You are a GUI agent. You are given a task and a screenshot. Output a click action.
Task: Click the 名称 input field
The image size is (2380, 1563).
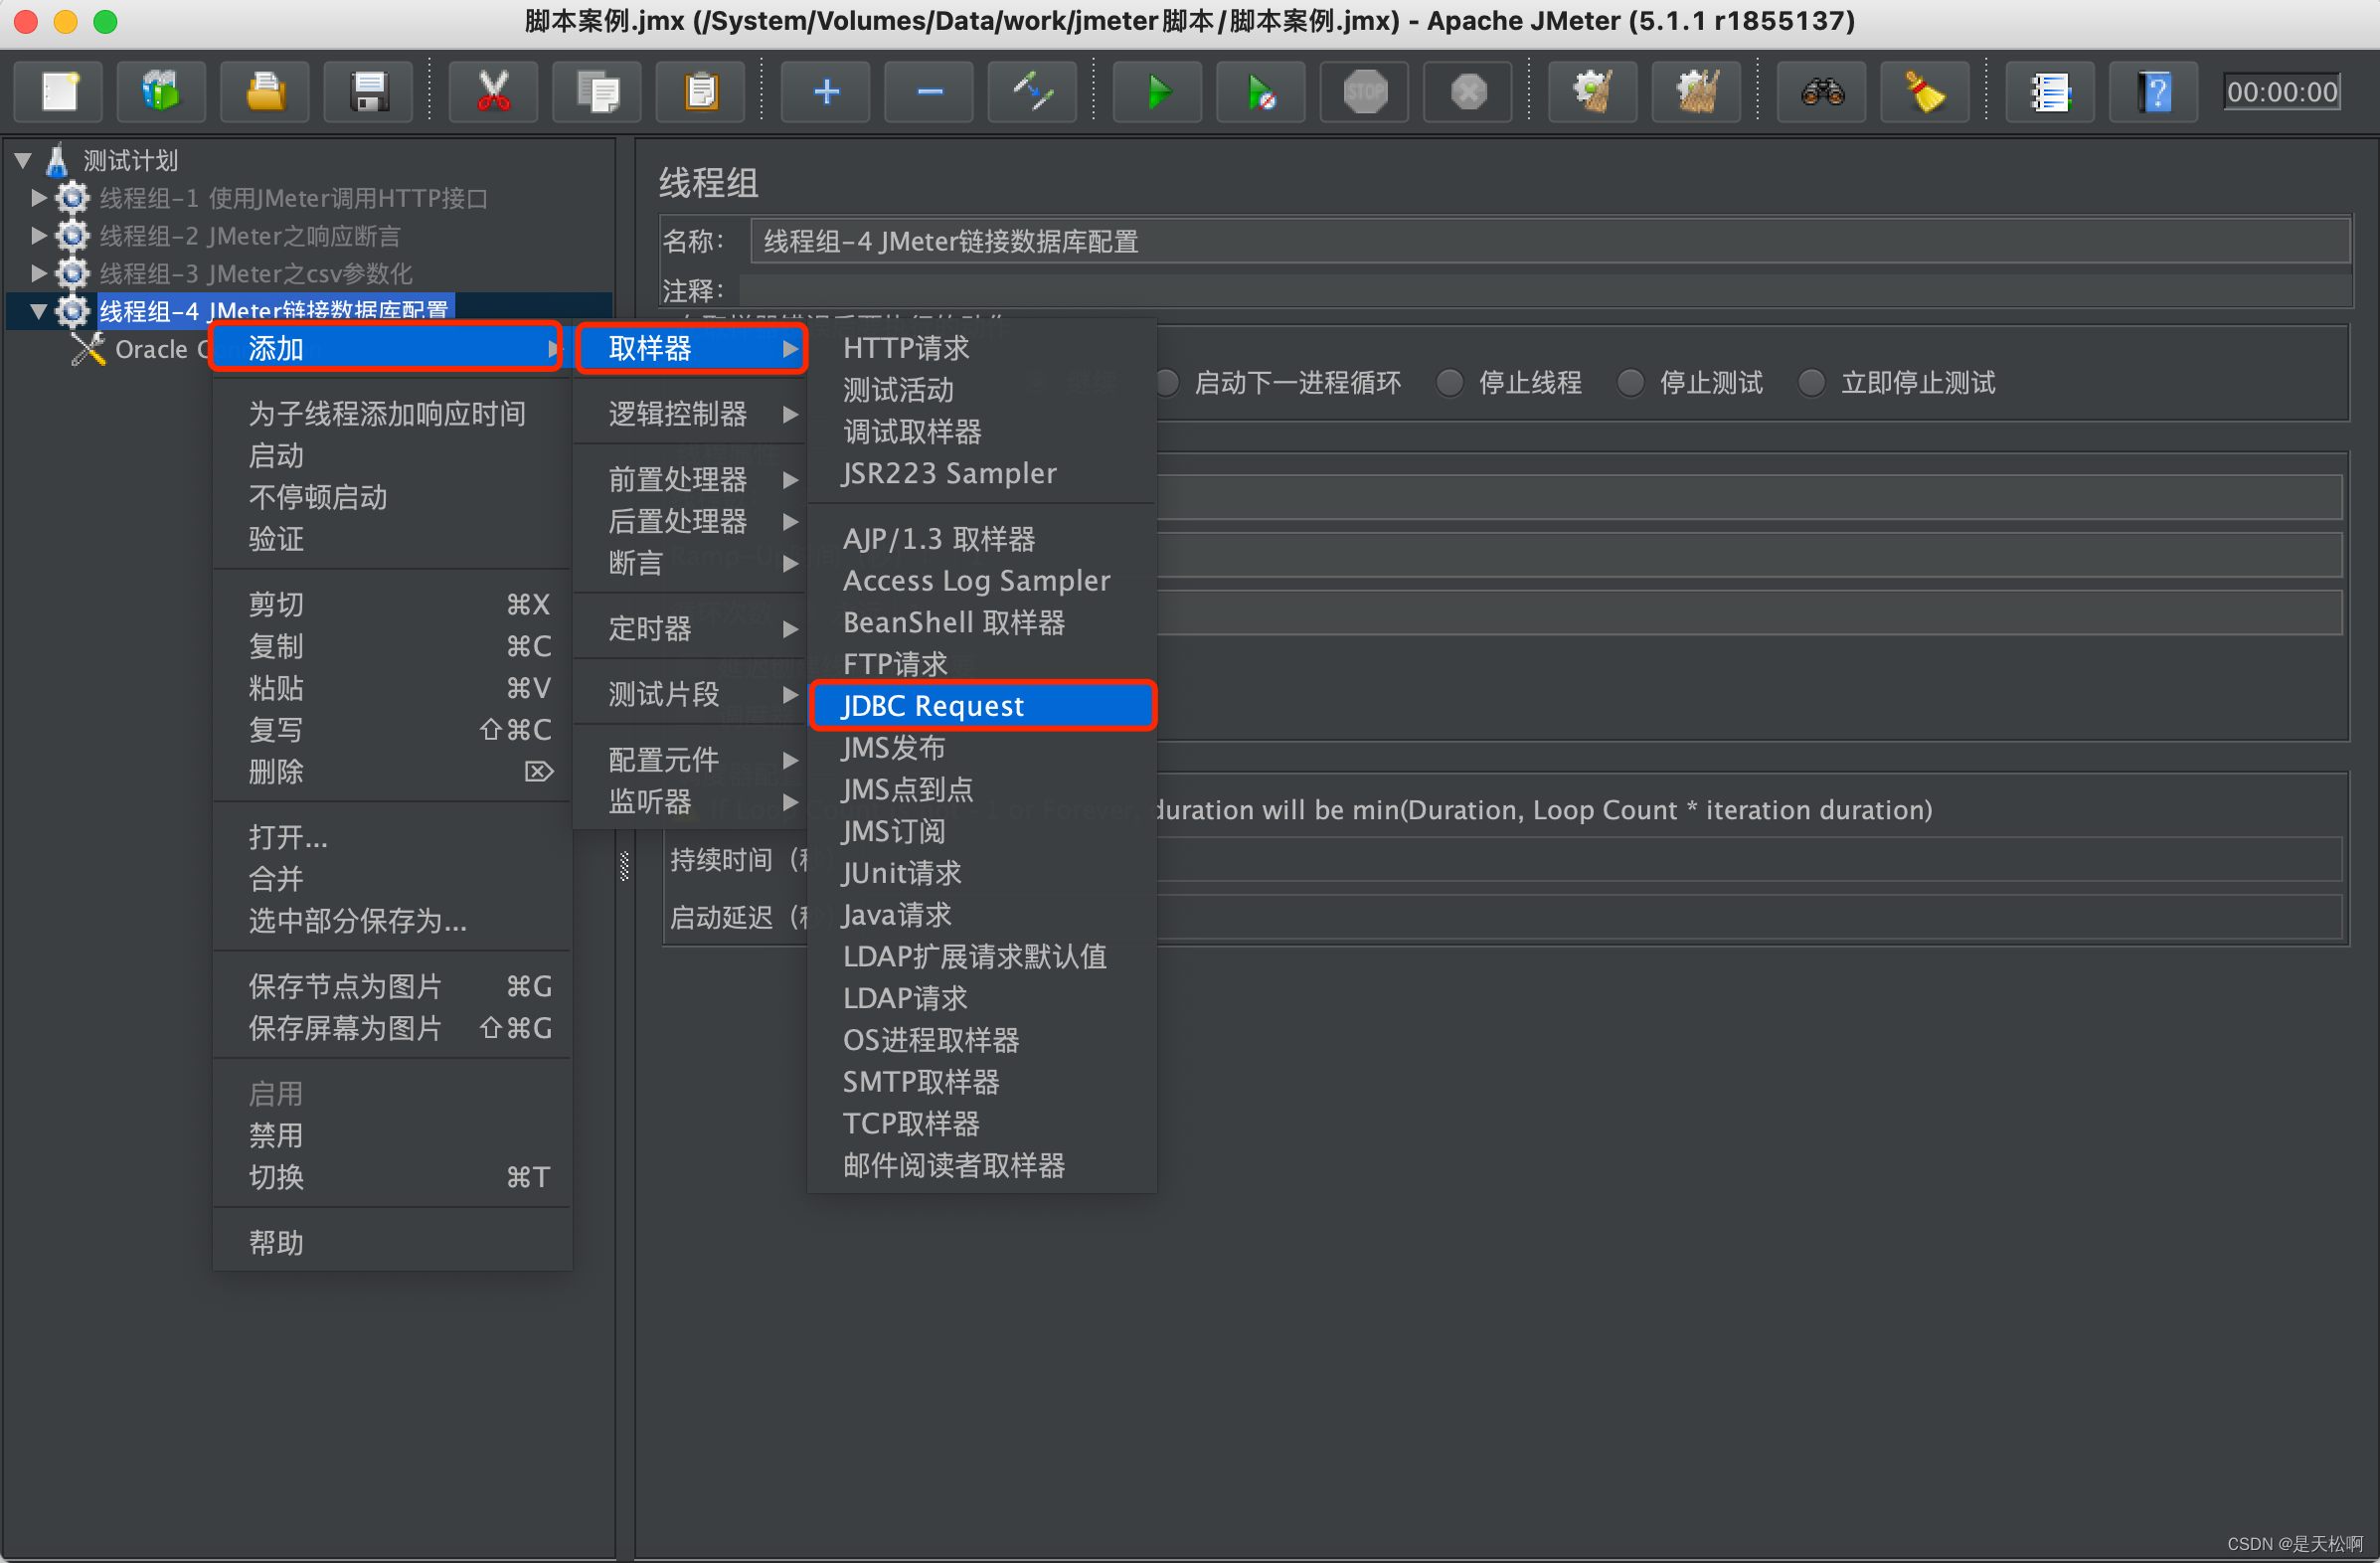pos(1550,241)
